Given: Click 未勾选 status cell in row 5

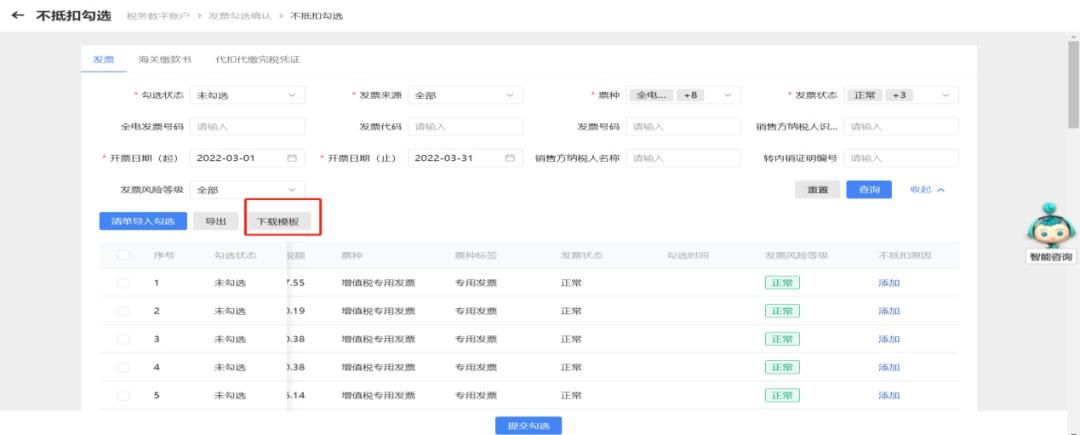Looking at the screenshot, I should click(x=230, y=396).
